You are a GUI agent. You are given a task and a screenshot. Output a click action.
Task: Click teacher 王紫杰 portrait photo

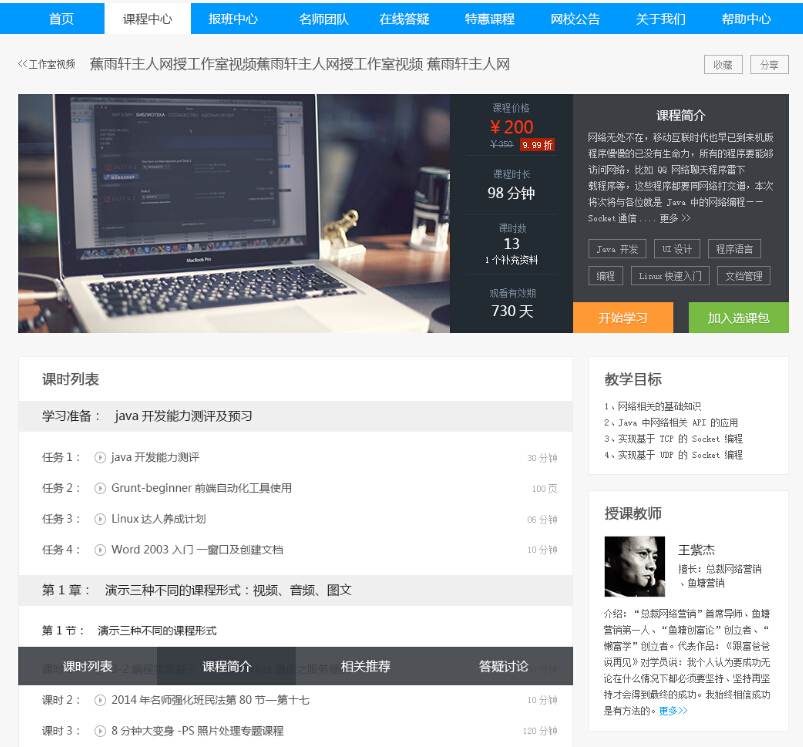[634, 567]
